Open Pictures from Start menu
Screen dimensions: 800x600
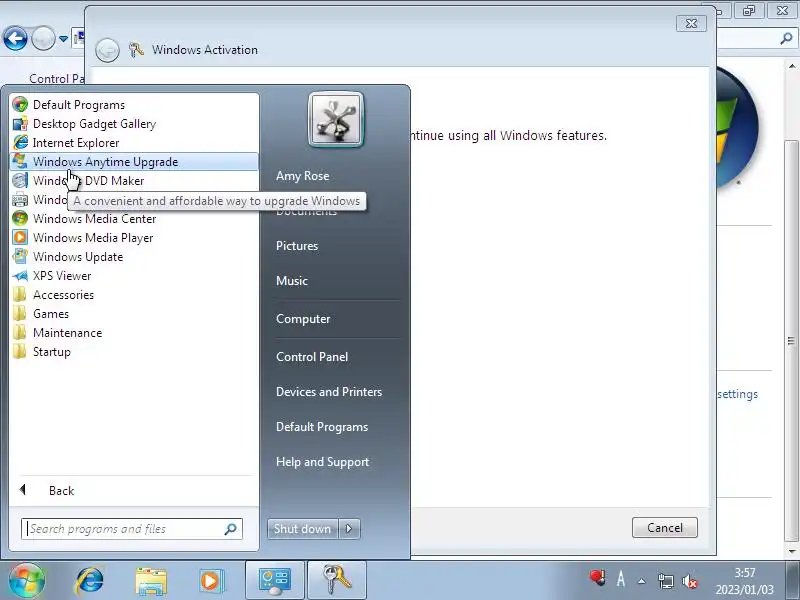[x=297, y=246]
